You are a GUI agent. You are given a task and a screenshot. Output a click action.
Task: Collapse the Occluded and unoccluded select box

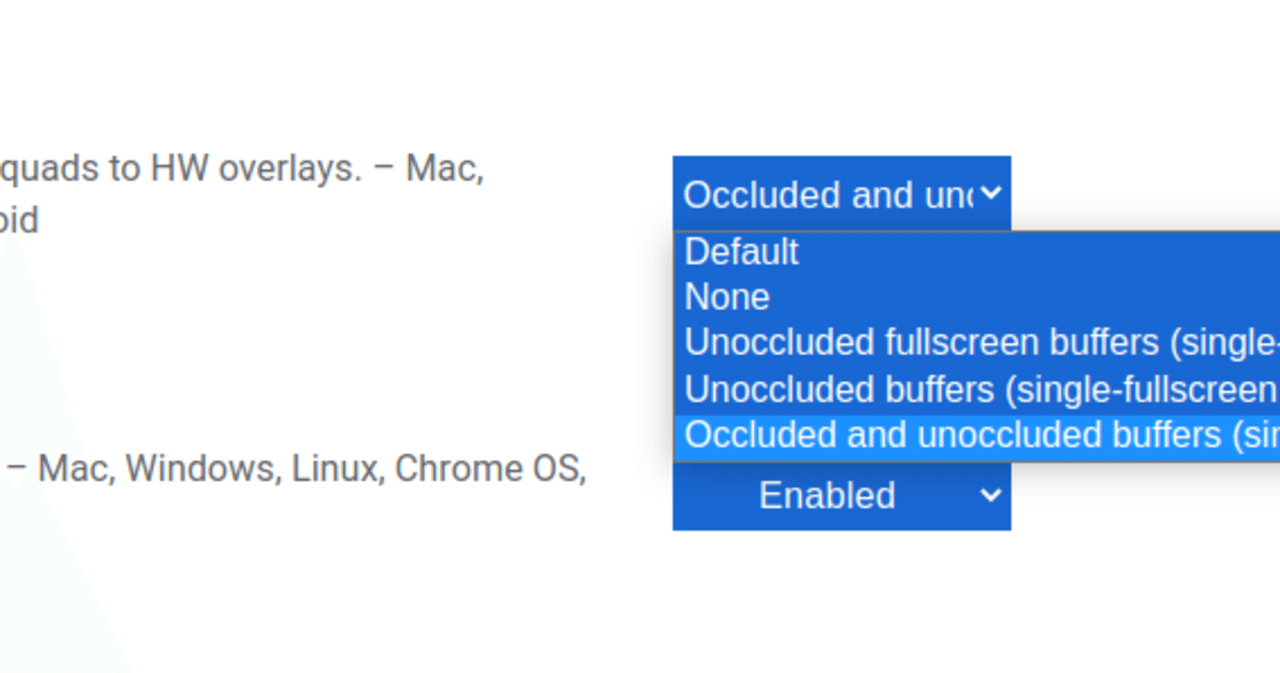pyautogui.click(x=840, y=194)
